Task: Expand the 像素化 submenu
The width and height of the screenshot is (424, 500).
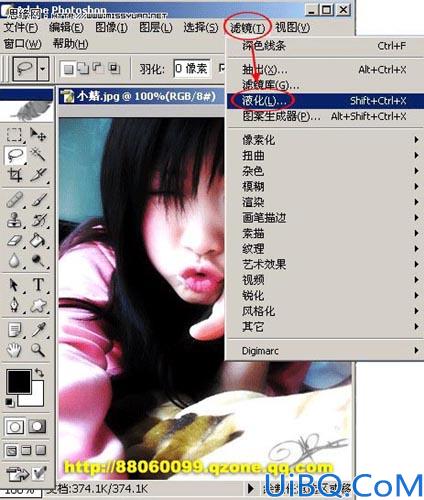Action: (x=325, y=140)
